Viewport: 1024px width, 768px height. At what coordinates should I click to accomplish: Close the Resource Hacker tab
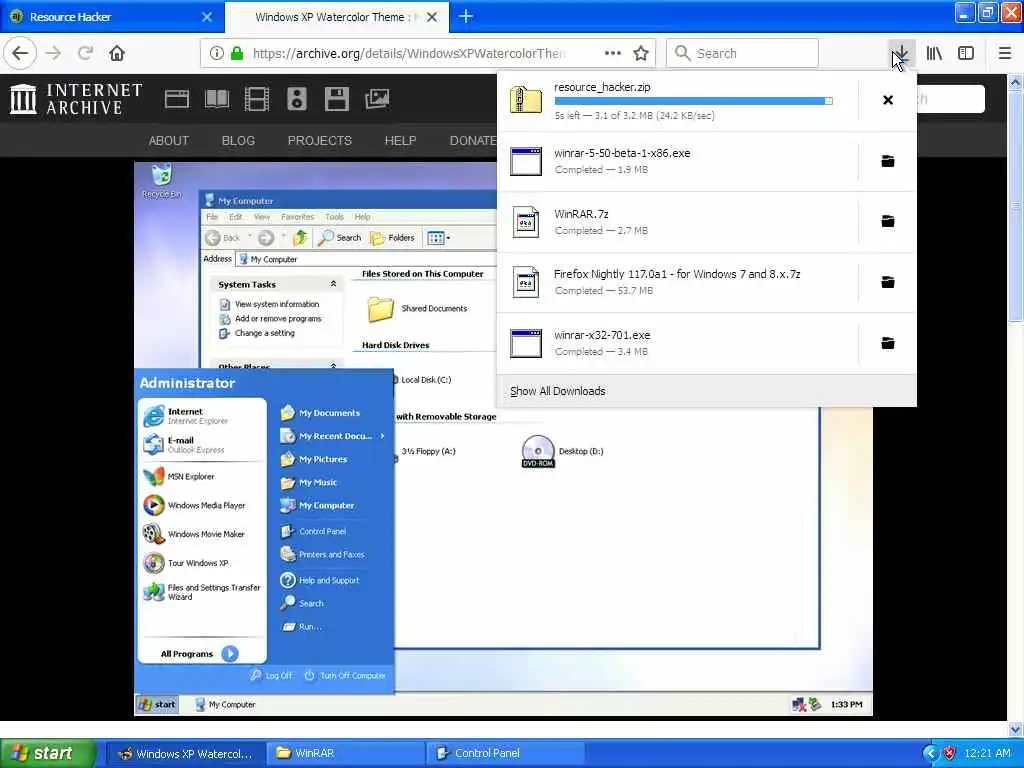click(x=207, y=17)
